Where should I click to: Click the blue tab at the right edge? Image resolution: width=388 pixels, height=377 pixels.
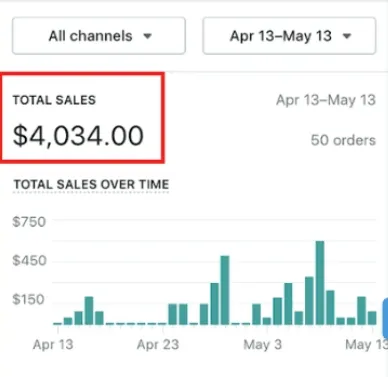pyautogui.click(x=385, y=318)
